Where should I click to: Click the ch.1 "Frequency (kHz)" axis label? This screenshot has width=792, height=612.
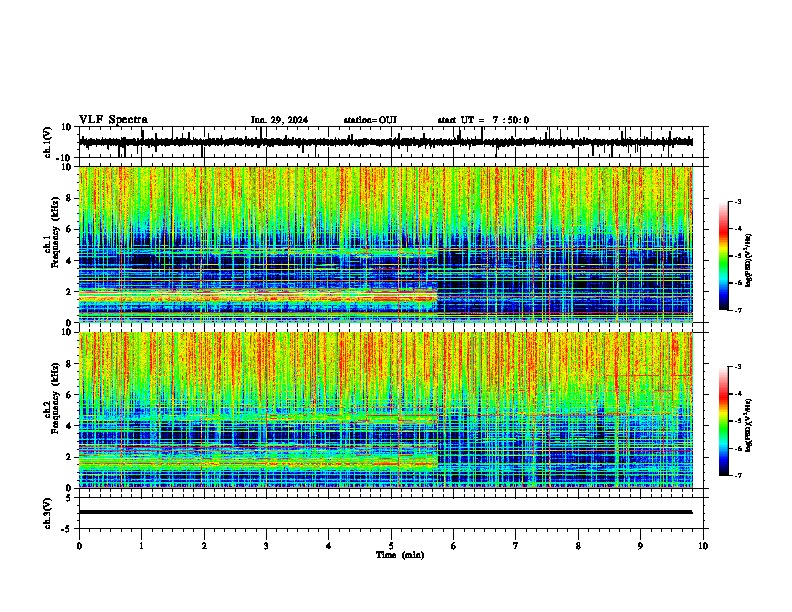click(x=55, y=232)
